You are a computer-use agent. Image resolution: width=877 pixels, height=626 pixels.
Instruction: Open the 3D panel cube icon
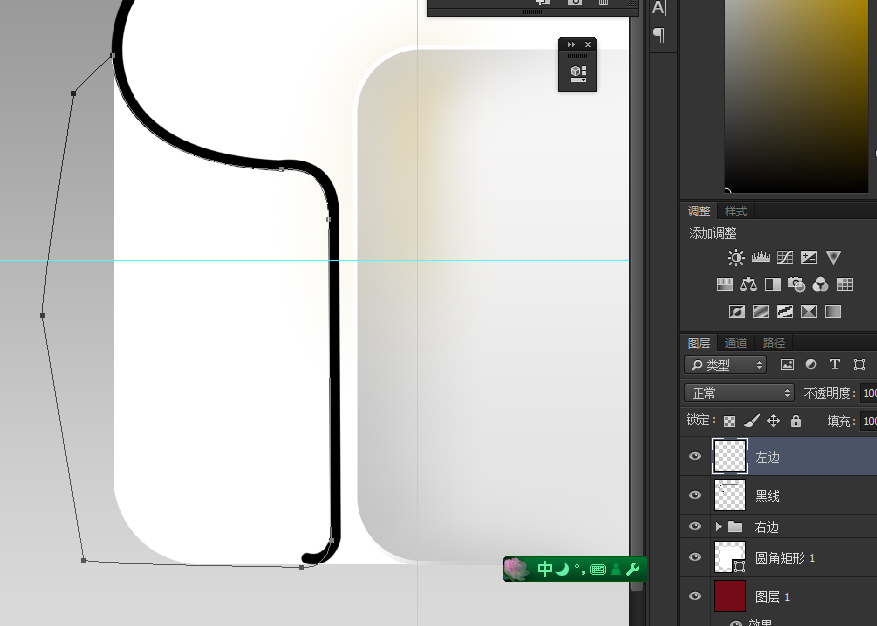[x=578, y=73]
